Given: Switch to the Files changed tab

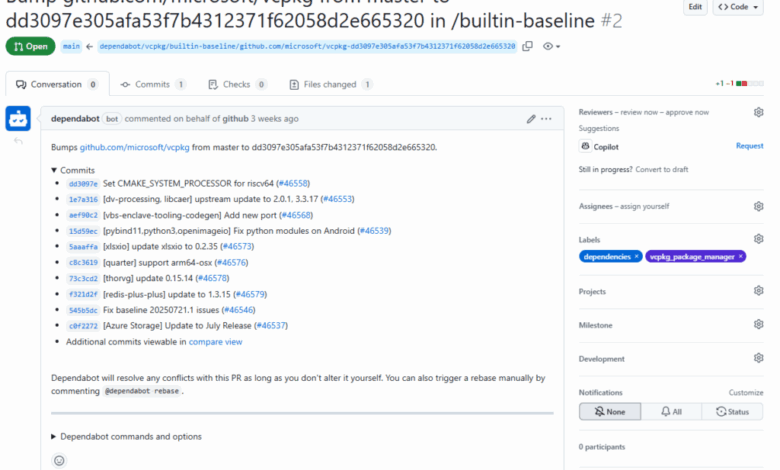Looking at the screenshot, I should (331, 85).
